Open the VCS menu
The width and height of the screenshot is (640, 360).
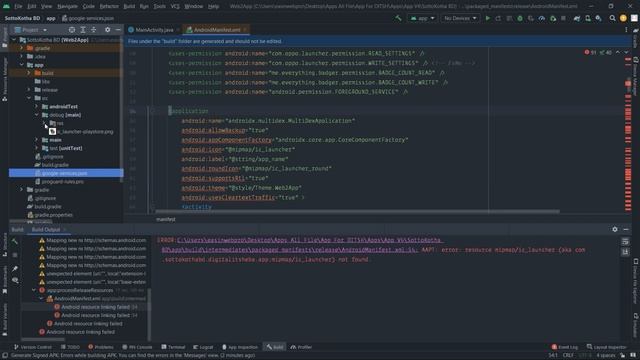tap(175, 7)
